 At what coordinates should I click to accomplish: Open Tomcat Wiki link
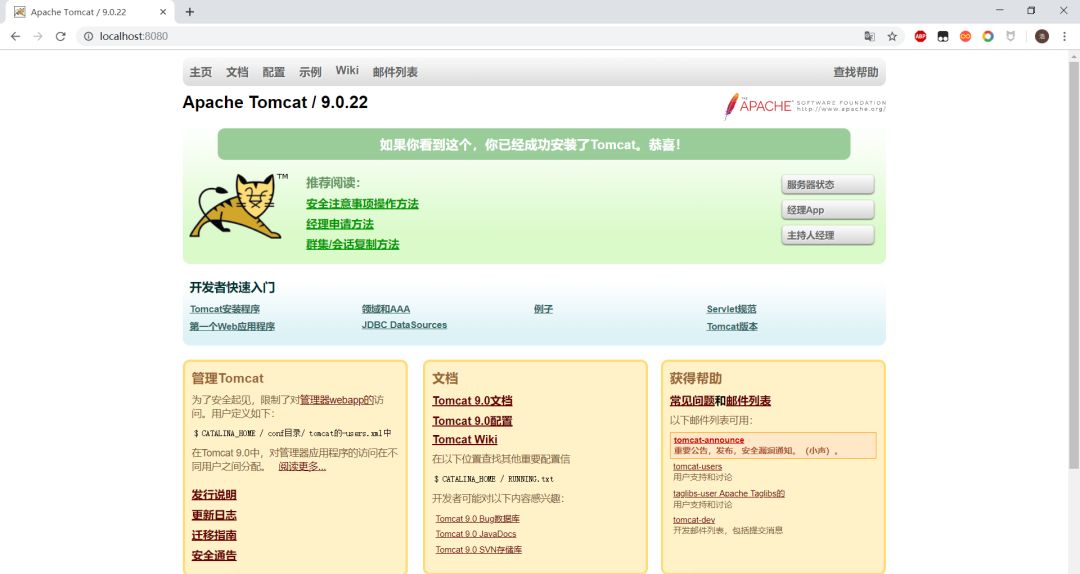465,440
